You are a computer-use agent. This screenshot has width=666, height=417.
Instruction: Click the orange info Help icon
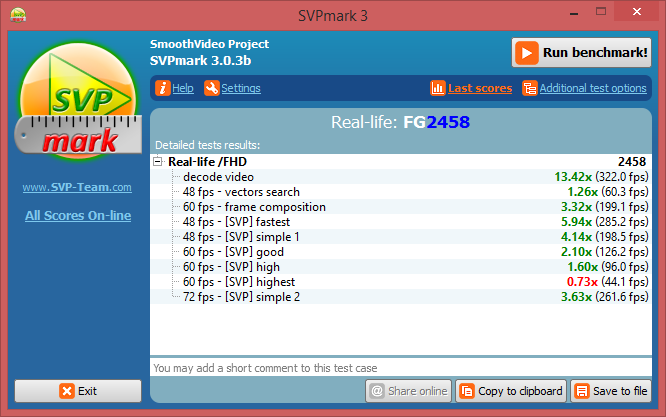click(163, 88)
